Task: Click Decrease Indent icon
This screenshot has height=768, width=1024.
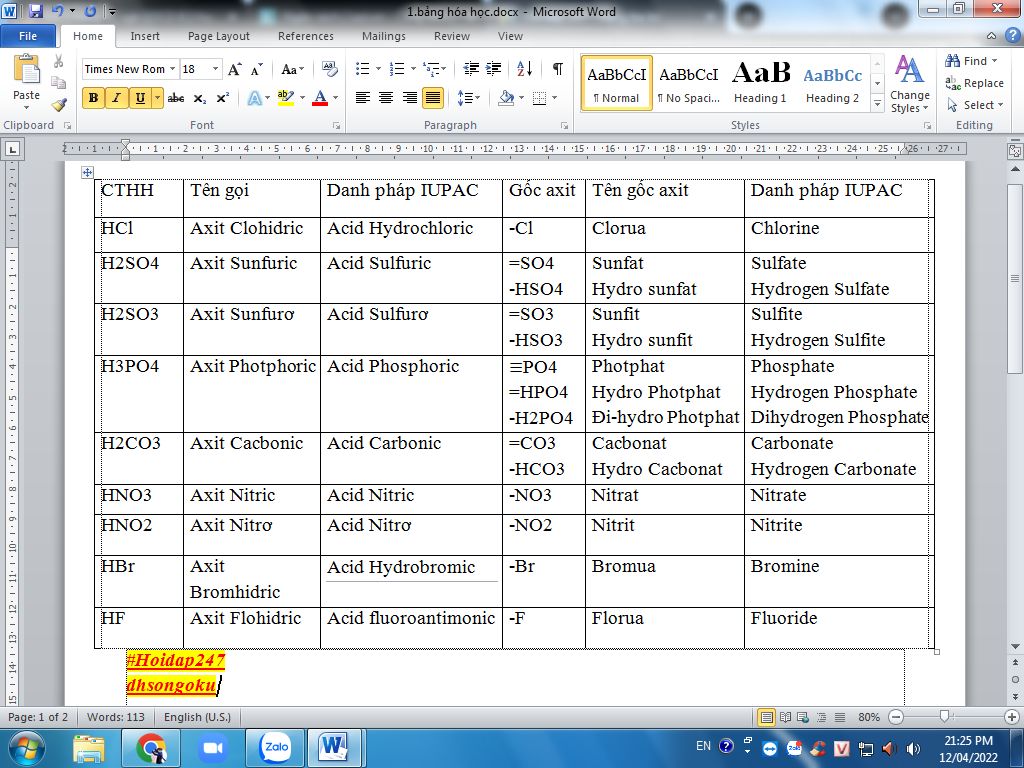Action: click(x=471, y=69)
